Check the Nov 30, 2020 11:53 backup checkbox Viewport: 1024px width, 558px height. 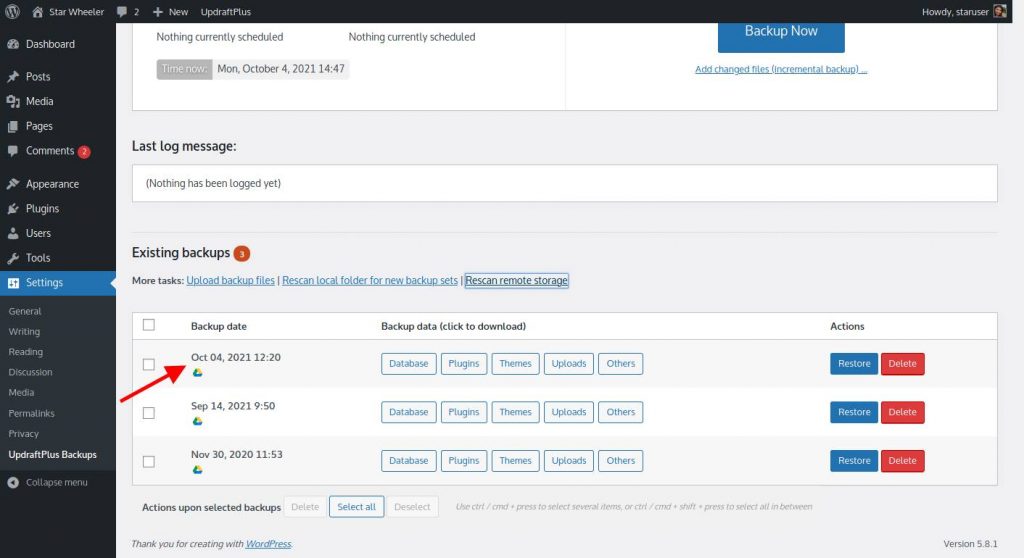[x=149, y=461]
